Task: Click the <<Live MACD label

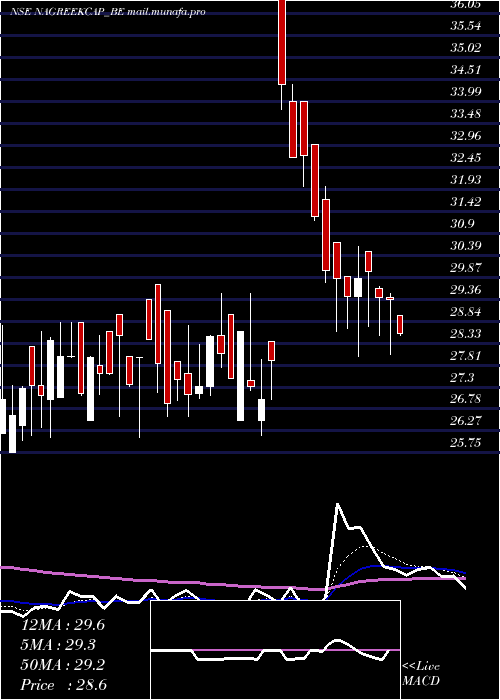Action: pos(421,673)
